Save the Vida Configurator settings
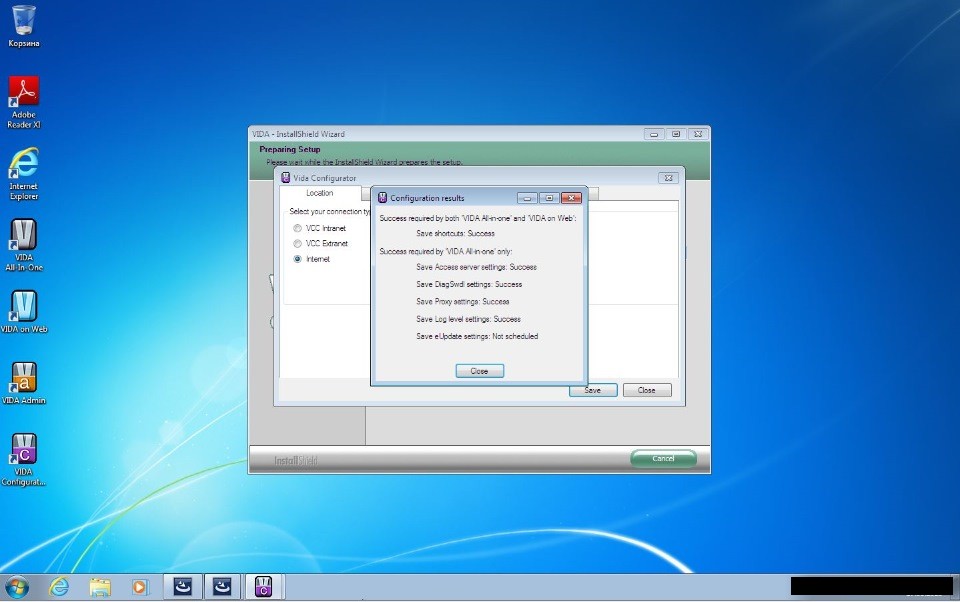This screenshot has height=602, width=960. (593, 390)
